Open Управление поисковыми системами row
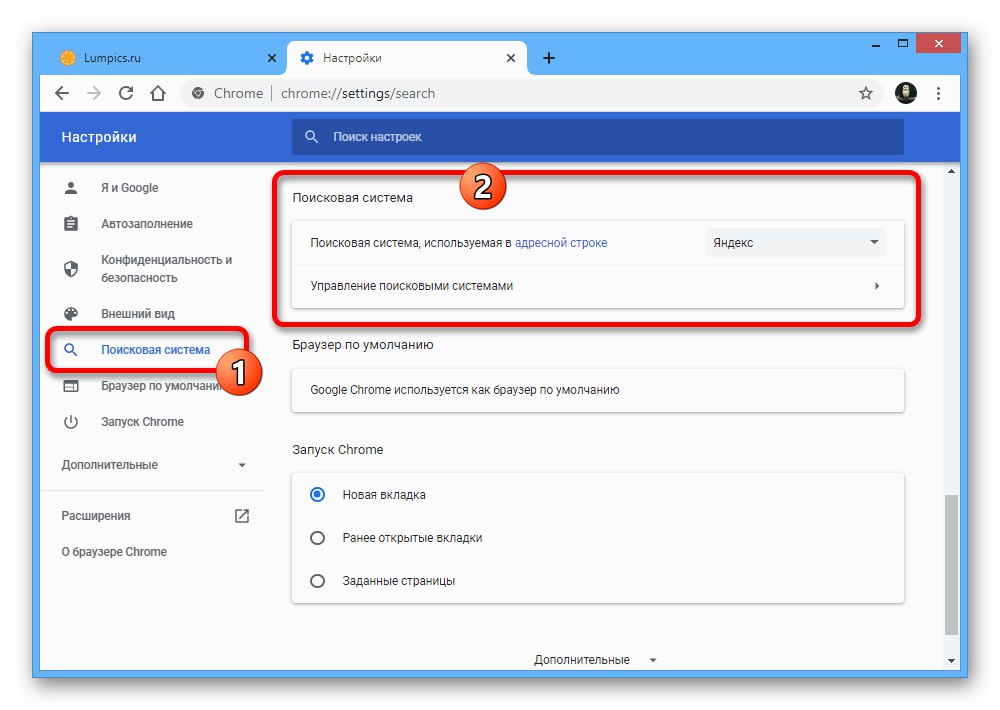Viewport: 1000px width, 710px height. [598, 286]
